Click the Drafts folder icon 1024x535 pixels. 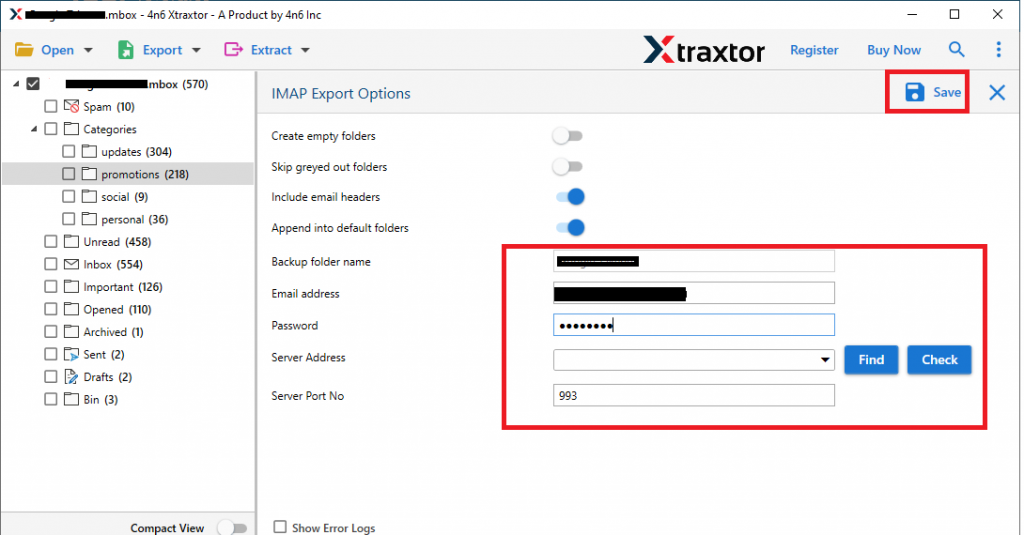pyautogui.click(x=71, y=377)
